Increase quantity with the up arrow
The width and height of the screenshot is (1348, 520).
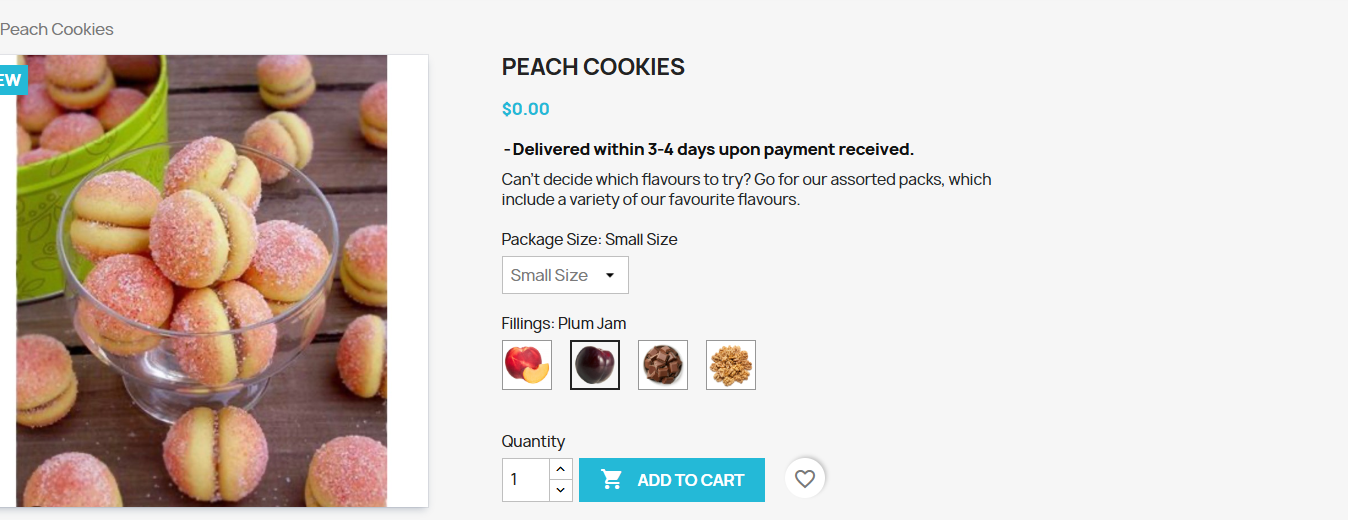[x=561, y=469]
